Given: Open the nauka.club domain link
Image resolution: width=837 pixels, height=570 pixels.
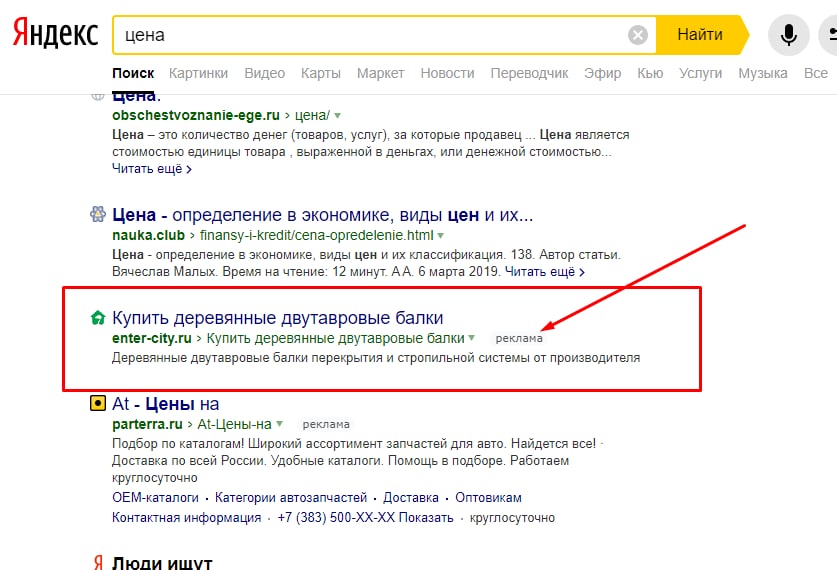Looking at the screenshot, I should 148,235.
